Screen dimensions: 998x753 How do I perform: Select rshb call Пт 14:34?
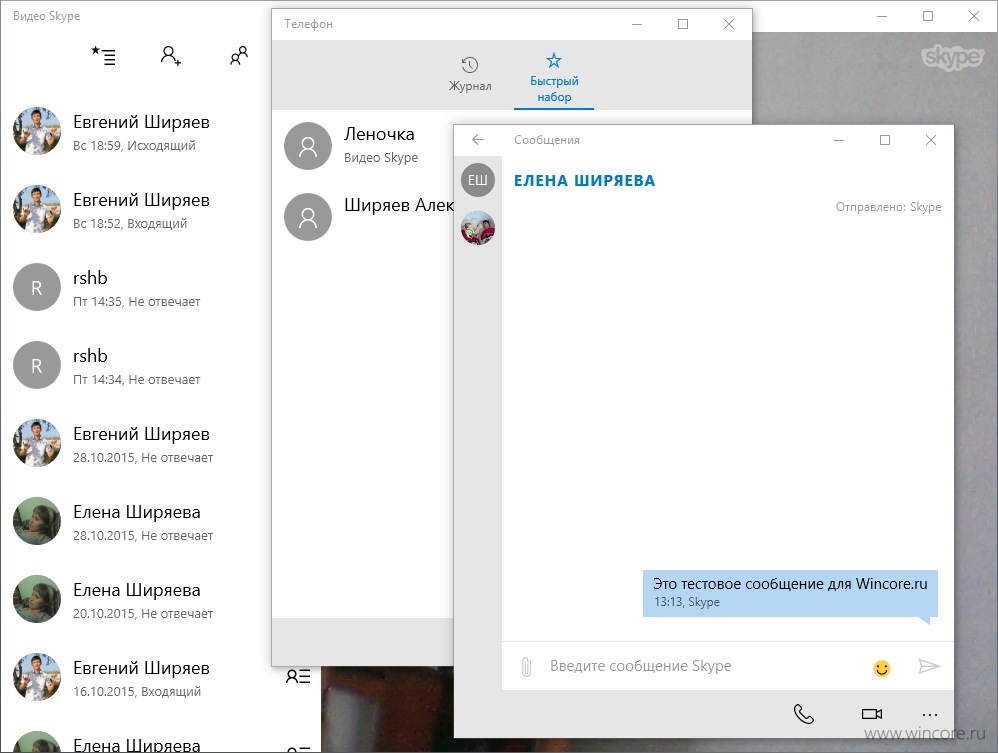coord(134,365)
